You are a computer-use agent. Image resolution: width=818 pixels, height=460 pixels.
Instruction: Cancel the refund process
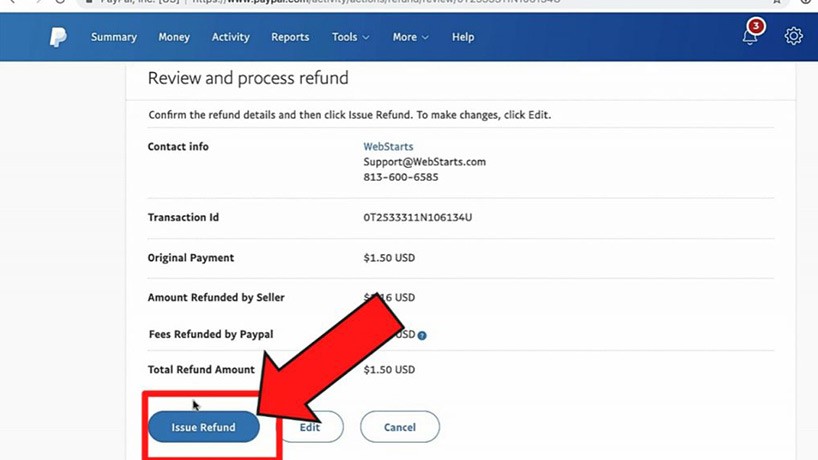tap(400, 427)
